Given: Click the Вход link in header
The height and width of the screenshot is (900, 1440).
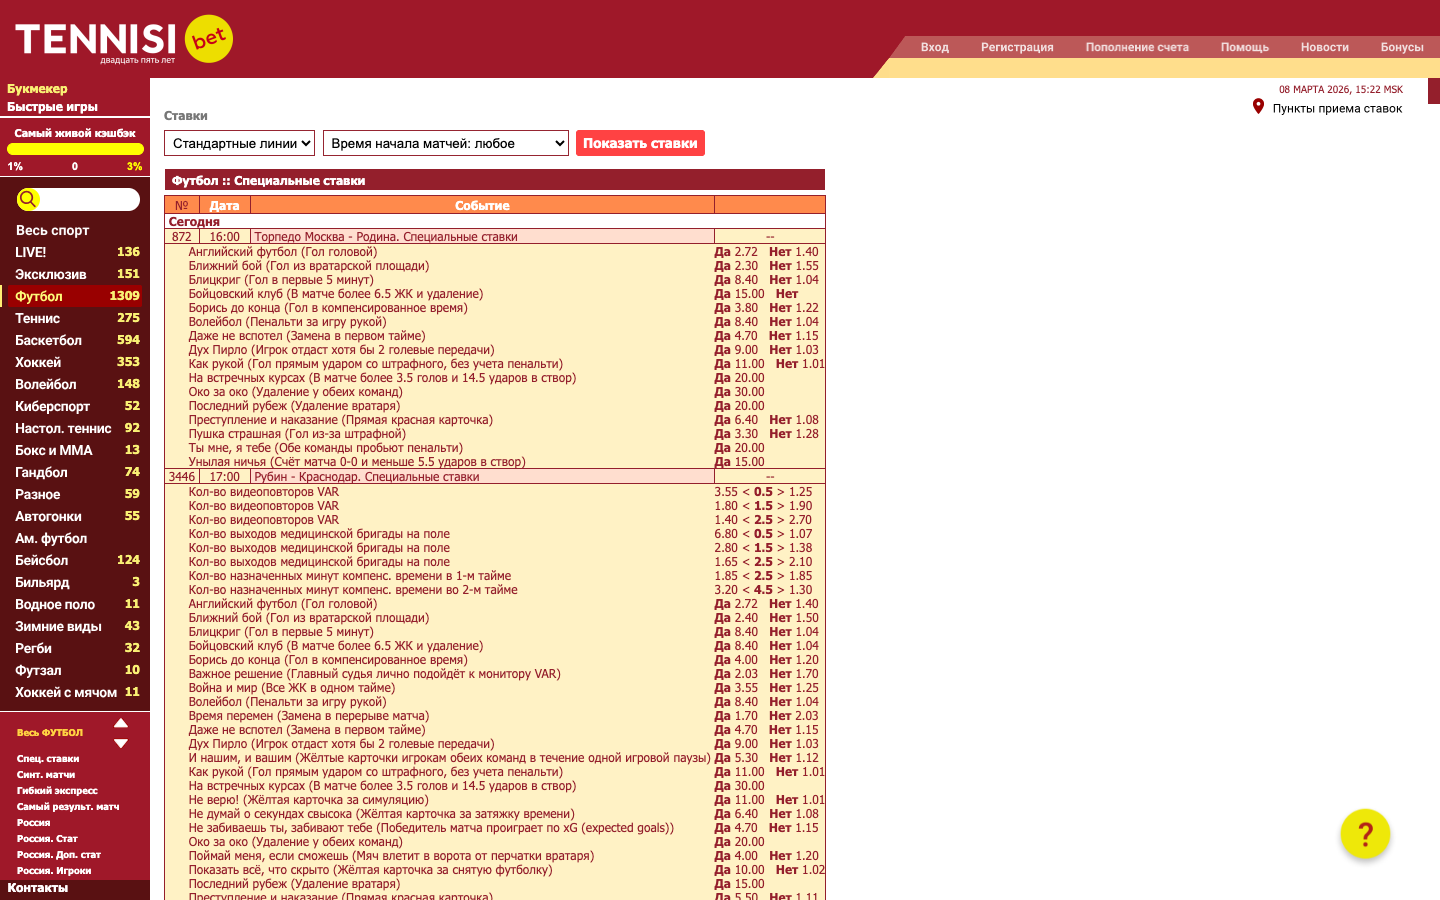Looking at the screenshot, I should point(934,47).
